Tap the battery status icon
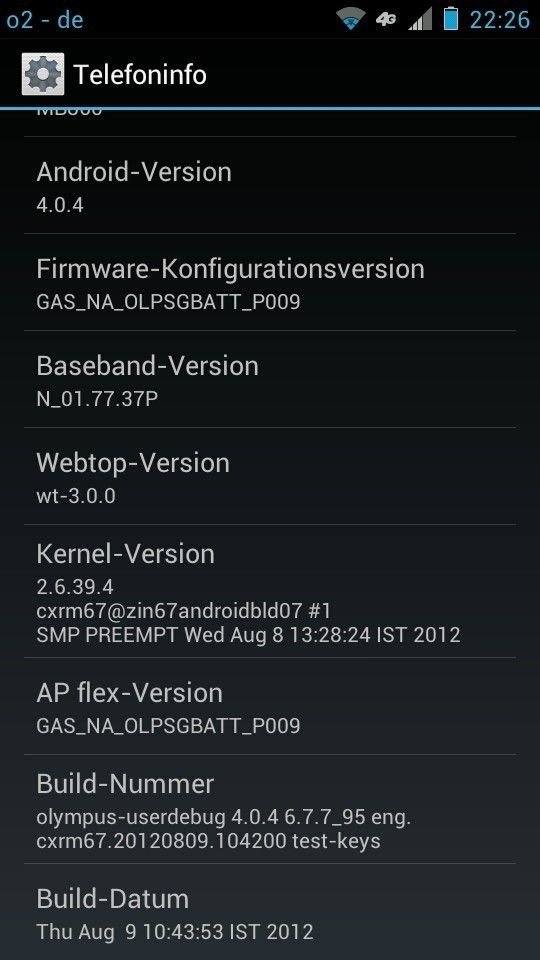Viewport: 540px width, 960px height. pos(451,18)
